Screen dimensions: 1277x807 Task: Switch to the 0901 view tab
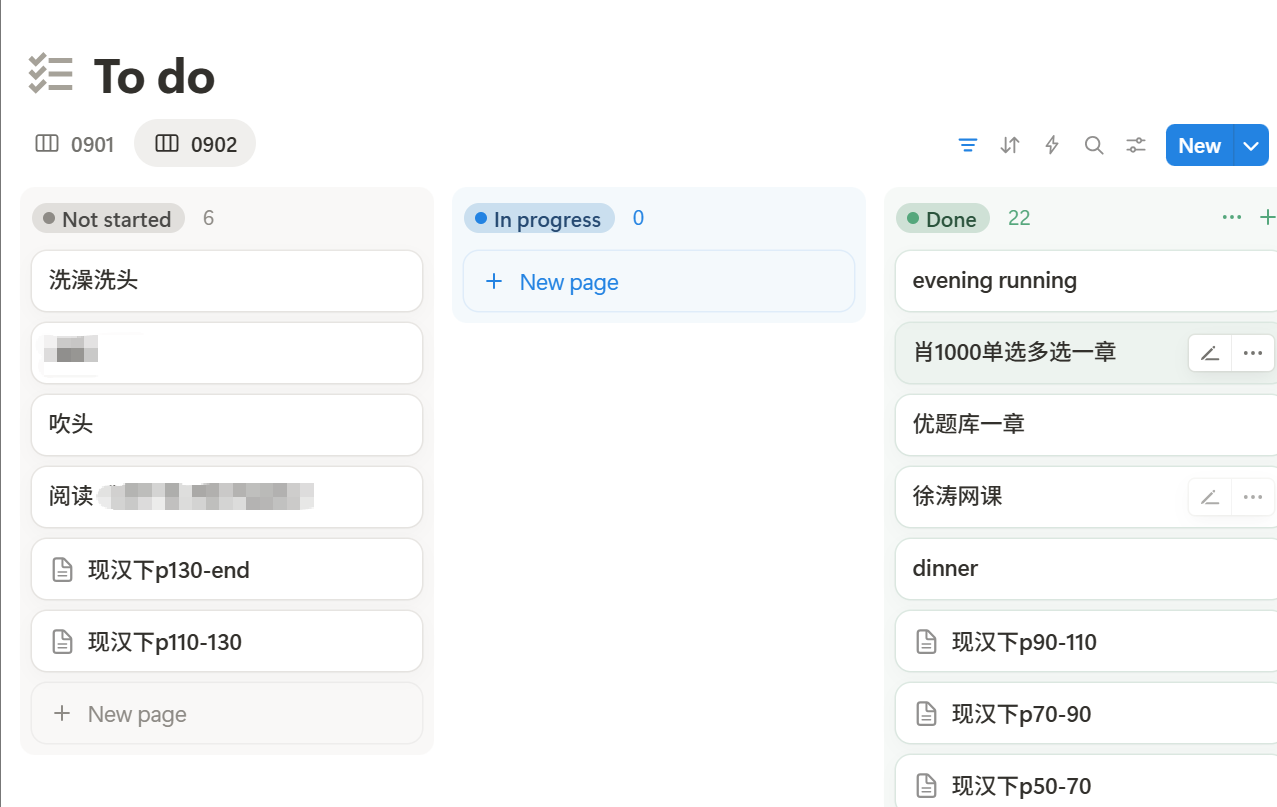[75, 144]
